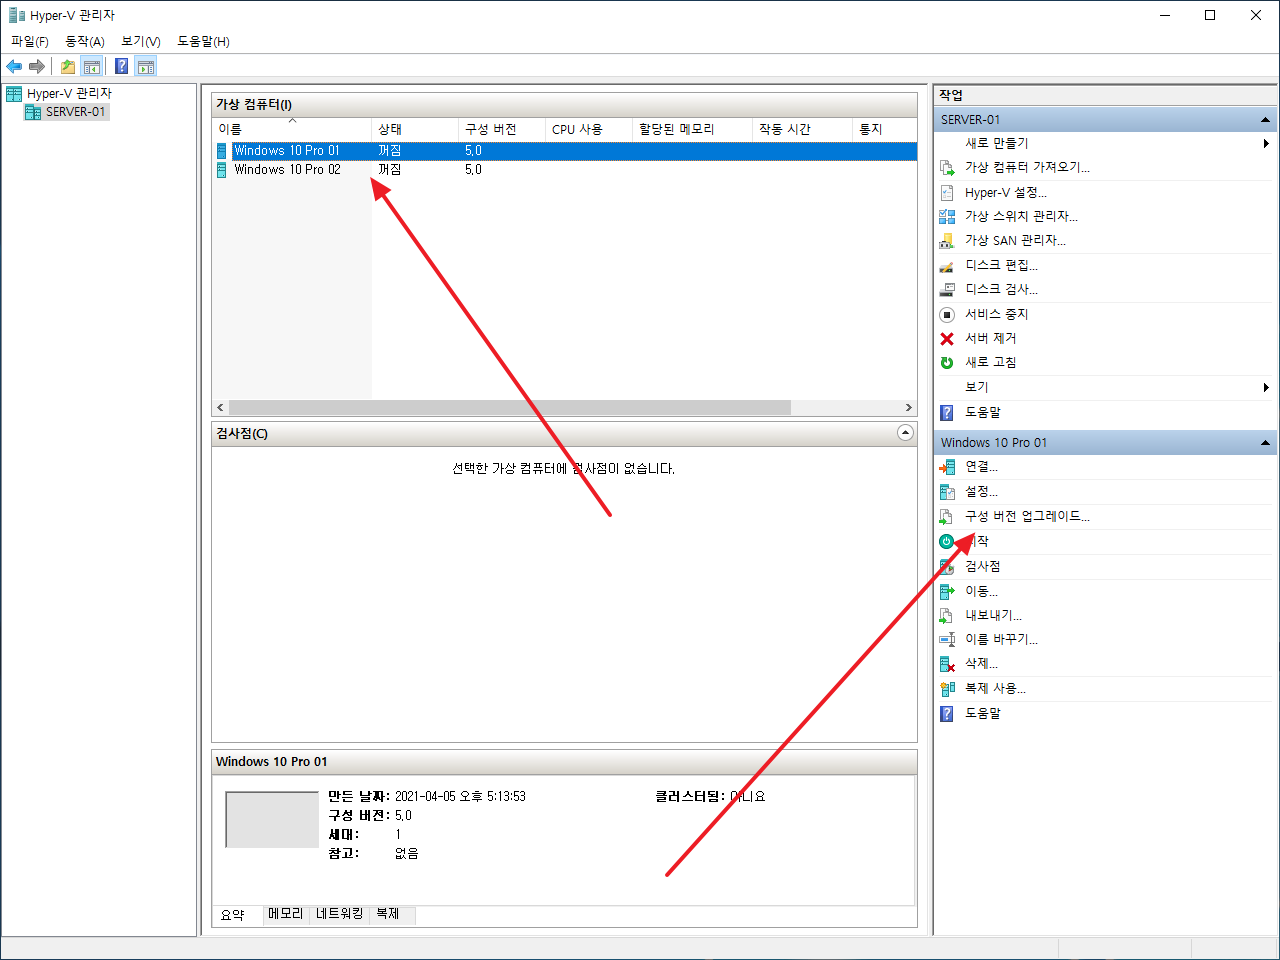1280x960 pixels.
Task: Click the Forward arrow toolbar icon
Action: [x=37, y=66]
